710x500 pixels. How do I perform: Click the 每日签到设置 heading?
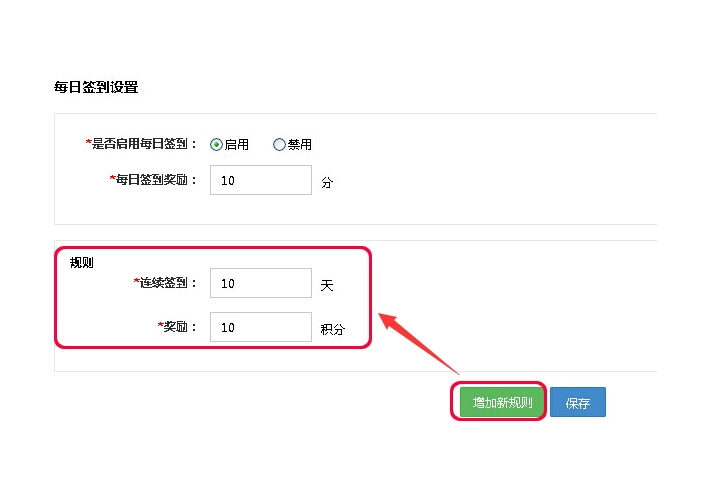[96, 87]
